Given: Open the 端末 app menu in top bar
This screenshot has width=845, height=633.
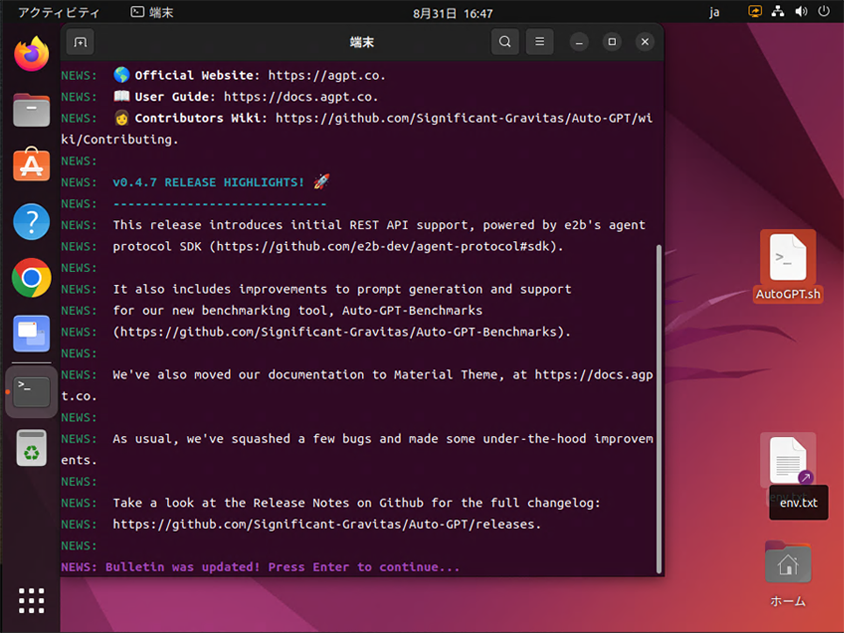Looking at the screenshot, I should [x=151, y=13].
